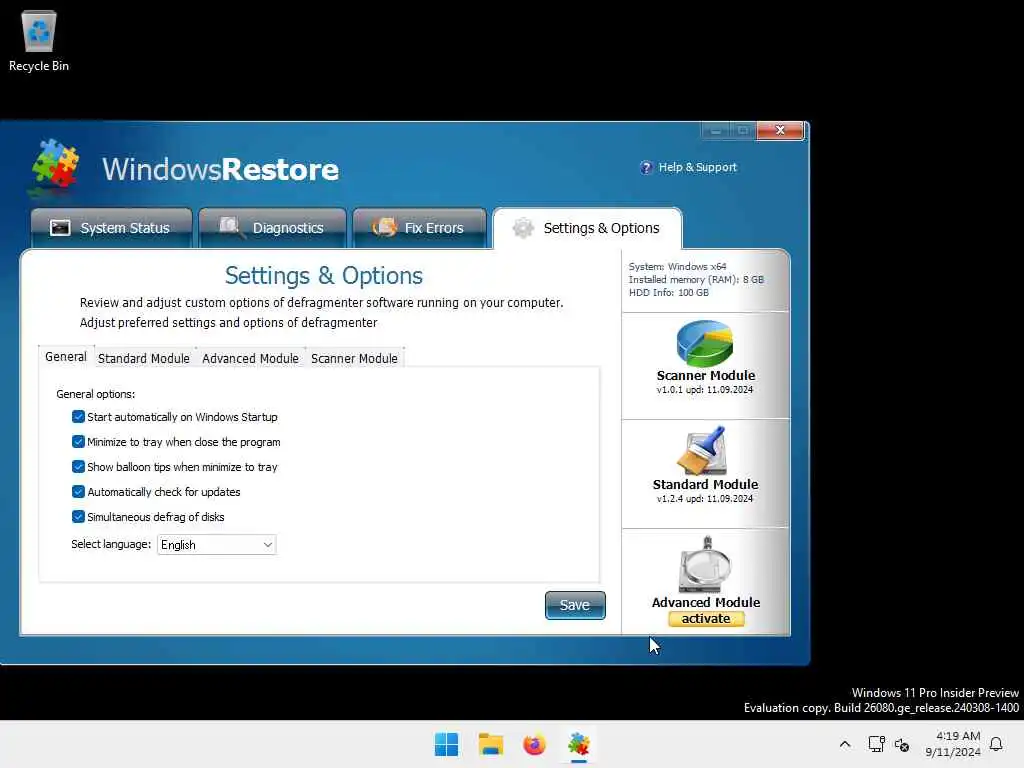
Task: Click the Installed memory (RAM): 8 GB text
Action: pos(696,280)
